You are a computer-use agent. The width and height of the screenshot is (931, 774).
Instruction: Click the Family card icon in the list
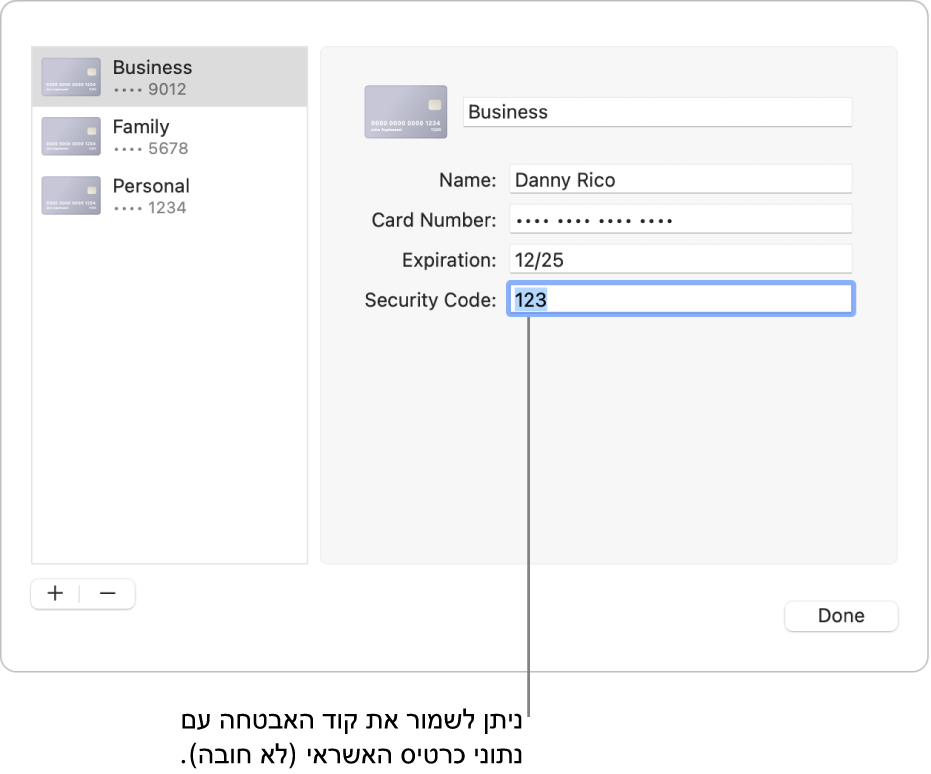coord(71,137)
